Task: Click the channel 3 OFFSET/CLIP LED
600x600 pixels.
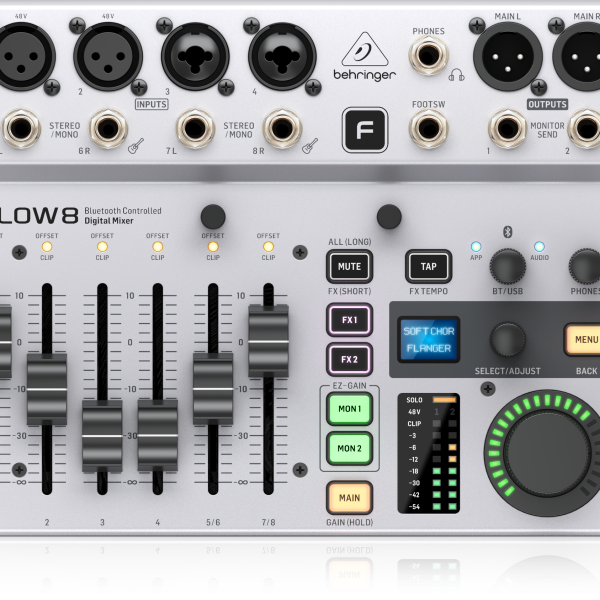Action: [x=102, y=246]
